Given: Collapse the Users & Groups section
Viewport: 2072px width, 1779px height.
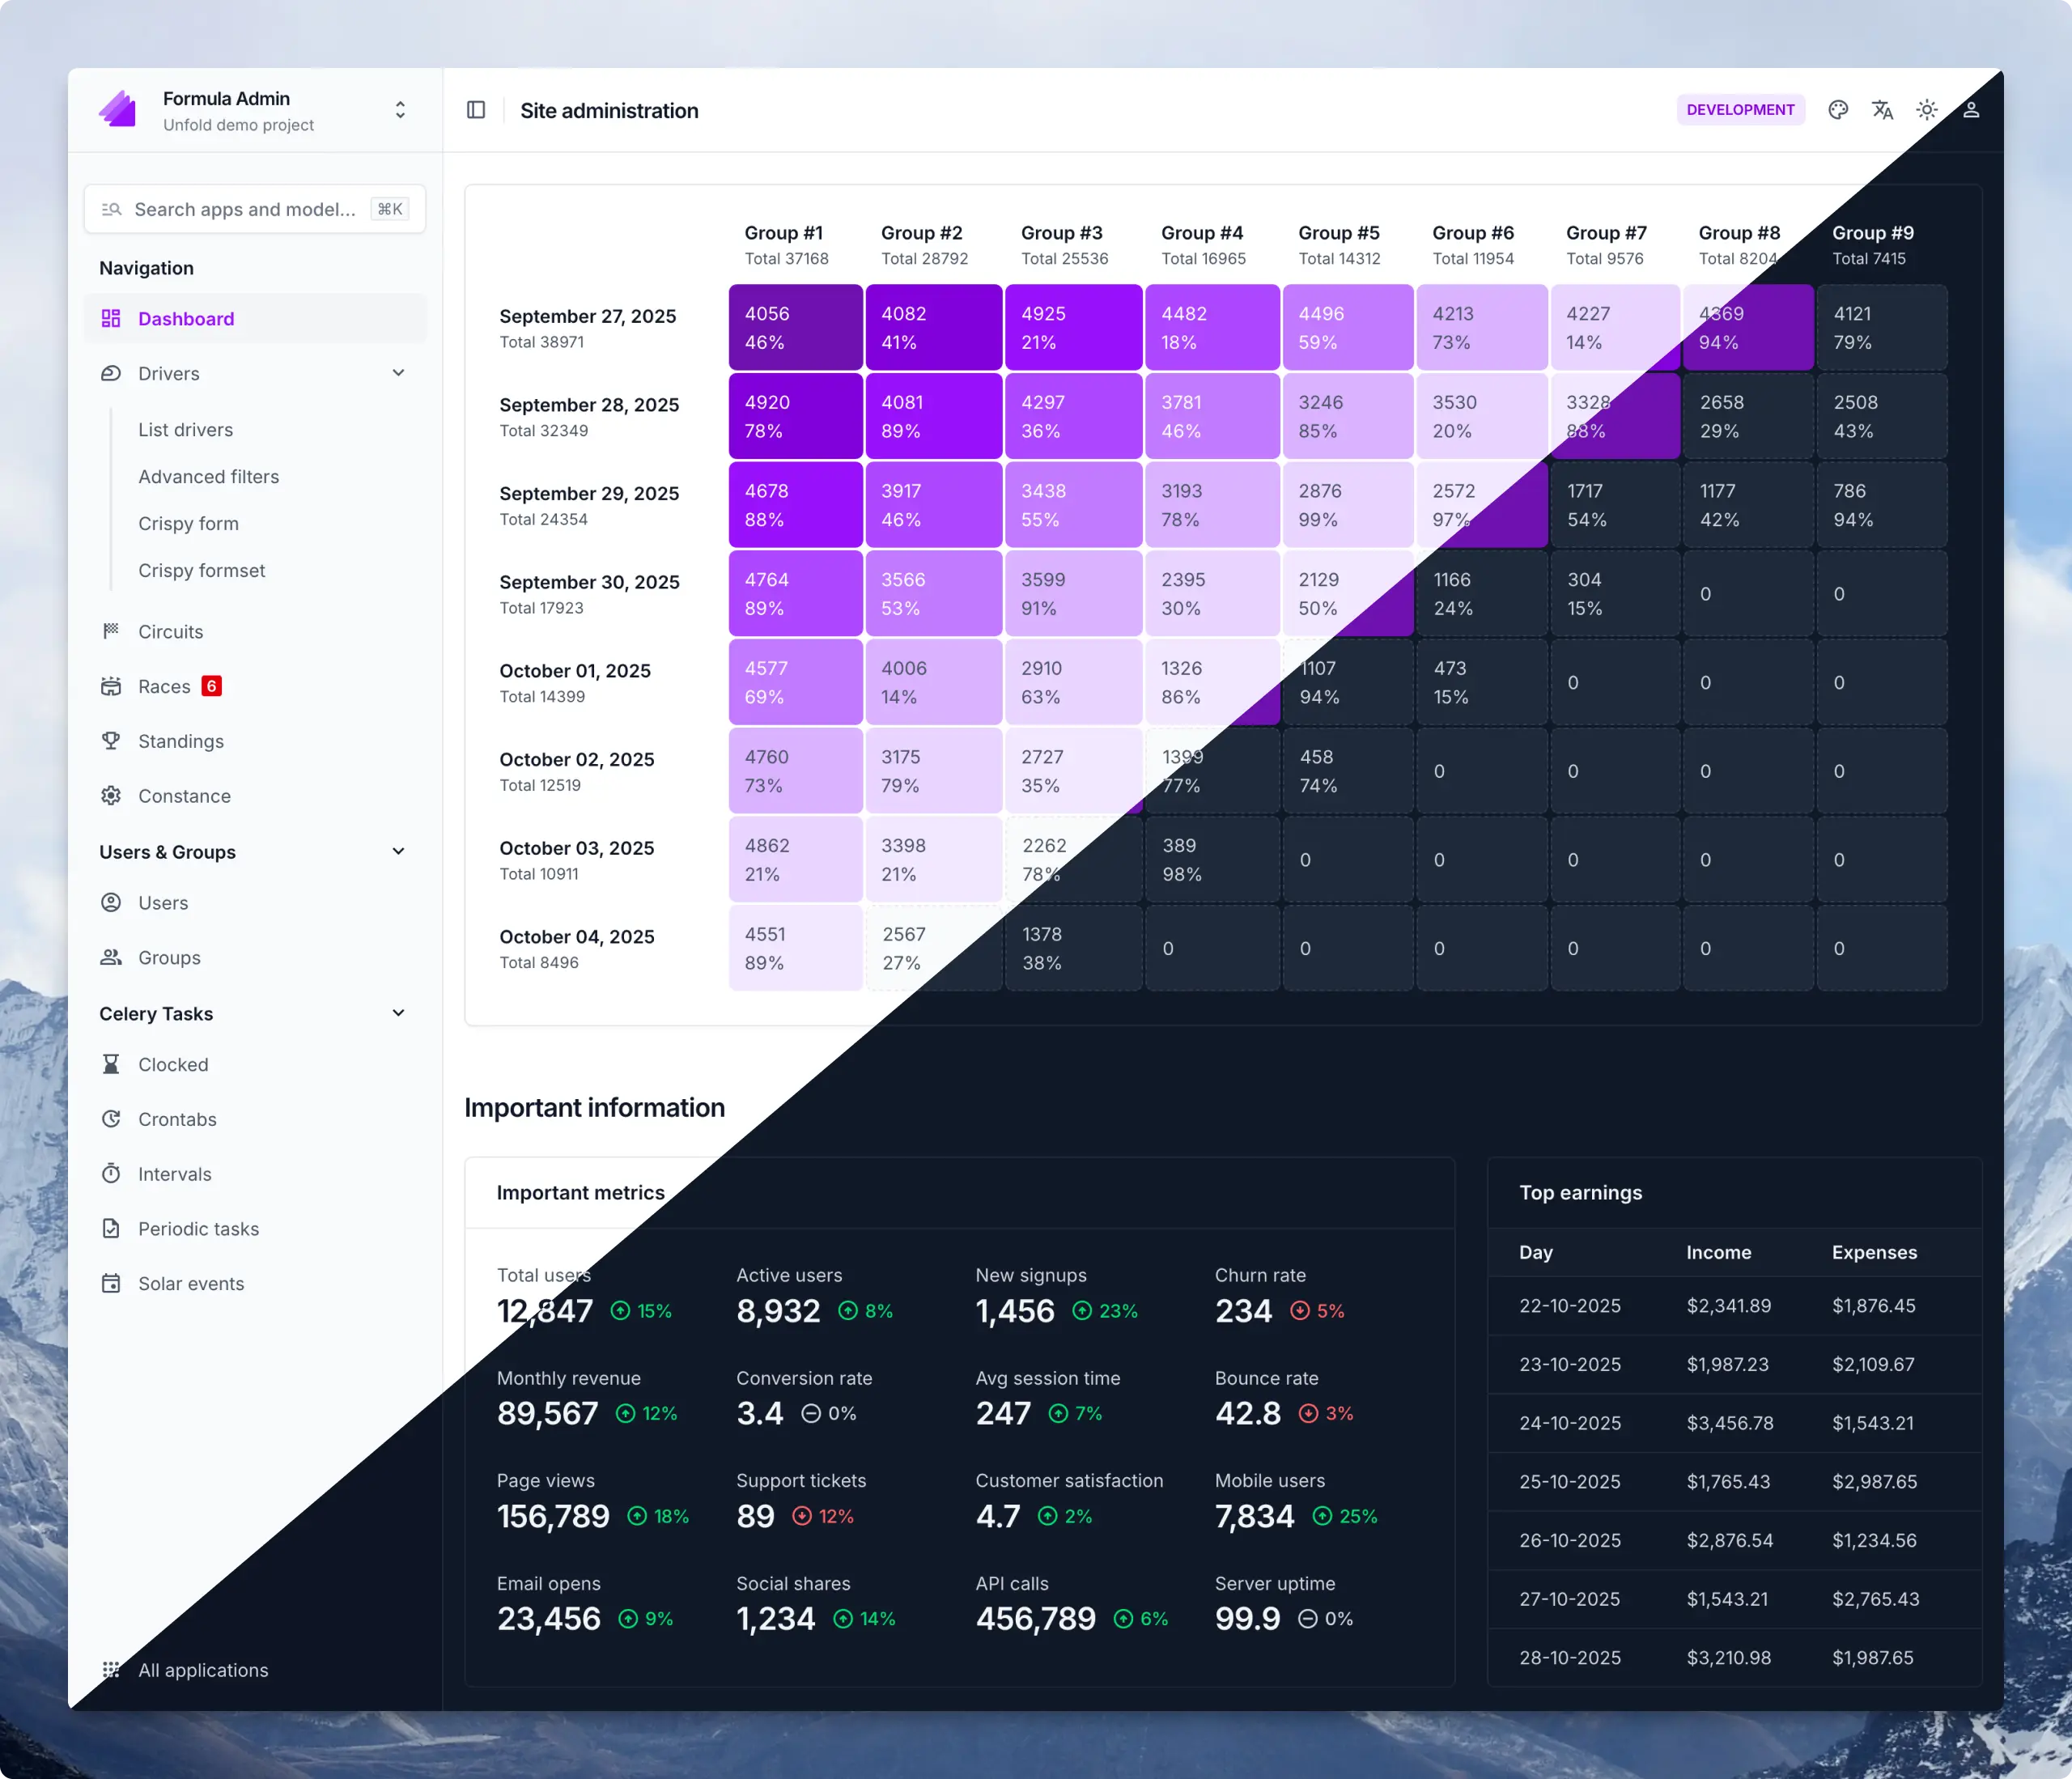Looking at the screenshot, I should pos(398,852).
